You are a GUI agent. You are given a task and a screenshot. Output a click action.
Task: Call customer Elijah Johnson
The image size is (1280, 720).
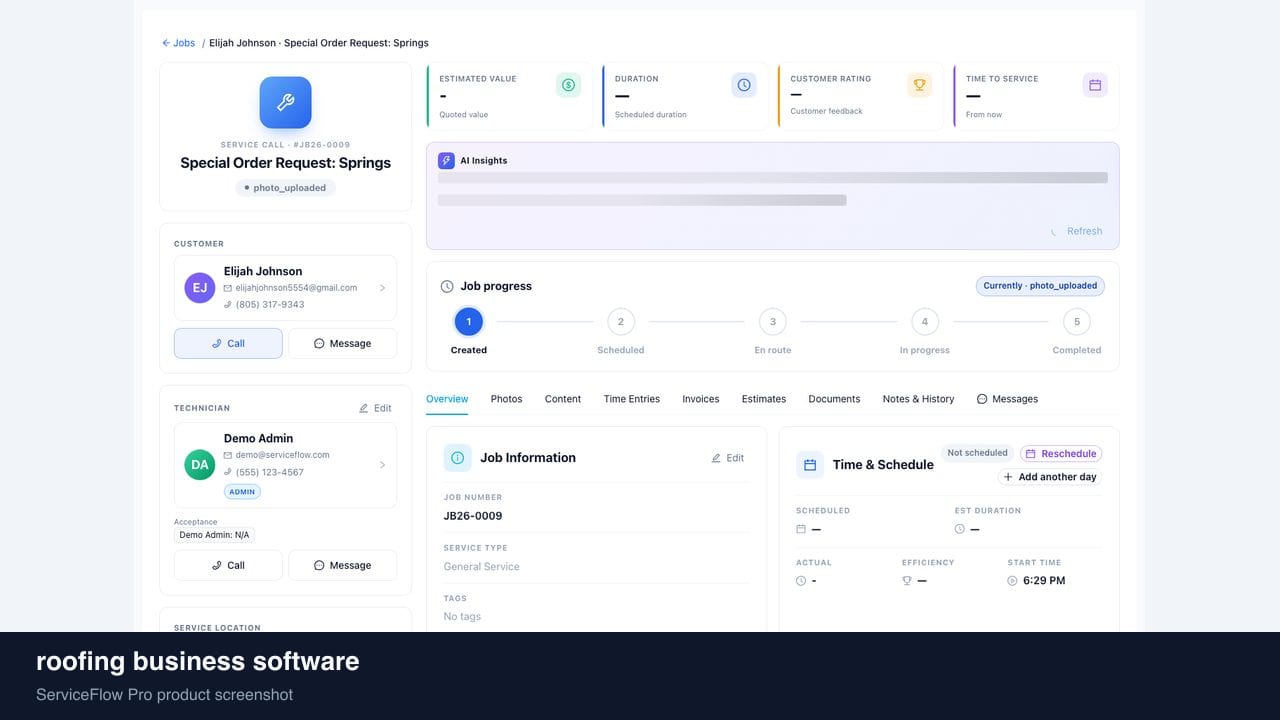point(228,343)
